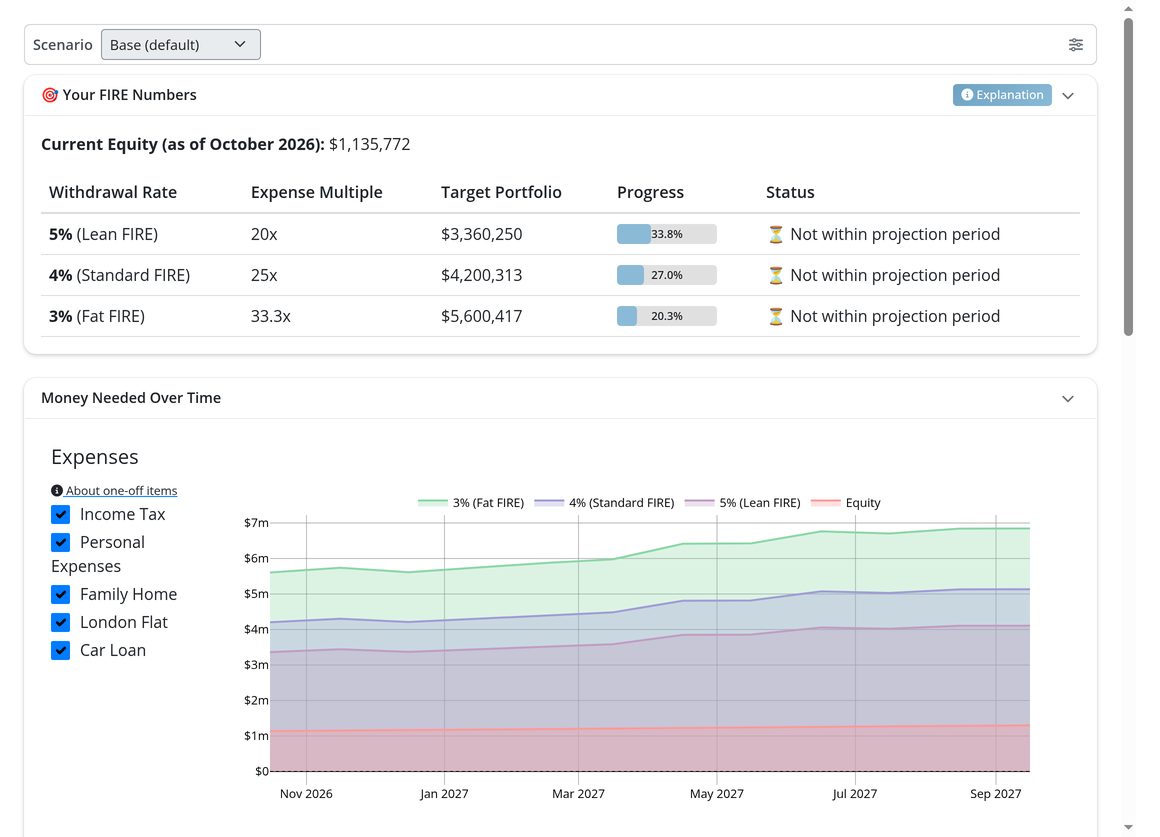Toggle the 5% (Lean FIRE) legend series
The image size is (1160, 837).
tap(742, 502)
